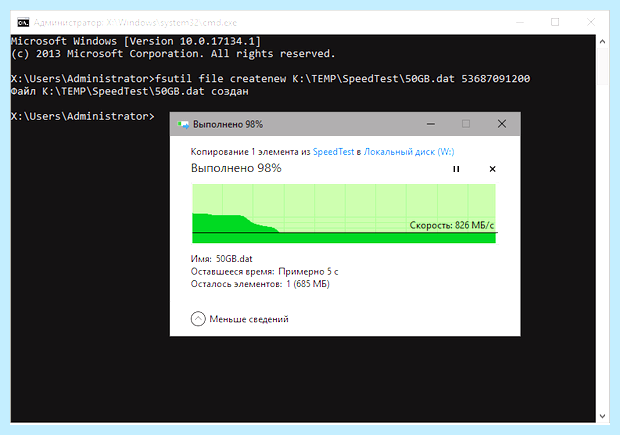Click the cmd scrollbar up arrow
Image resolution: width=620 pixels, height=435 pixels.
(602, 41)
